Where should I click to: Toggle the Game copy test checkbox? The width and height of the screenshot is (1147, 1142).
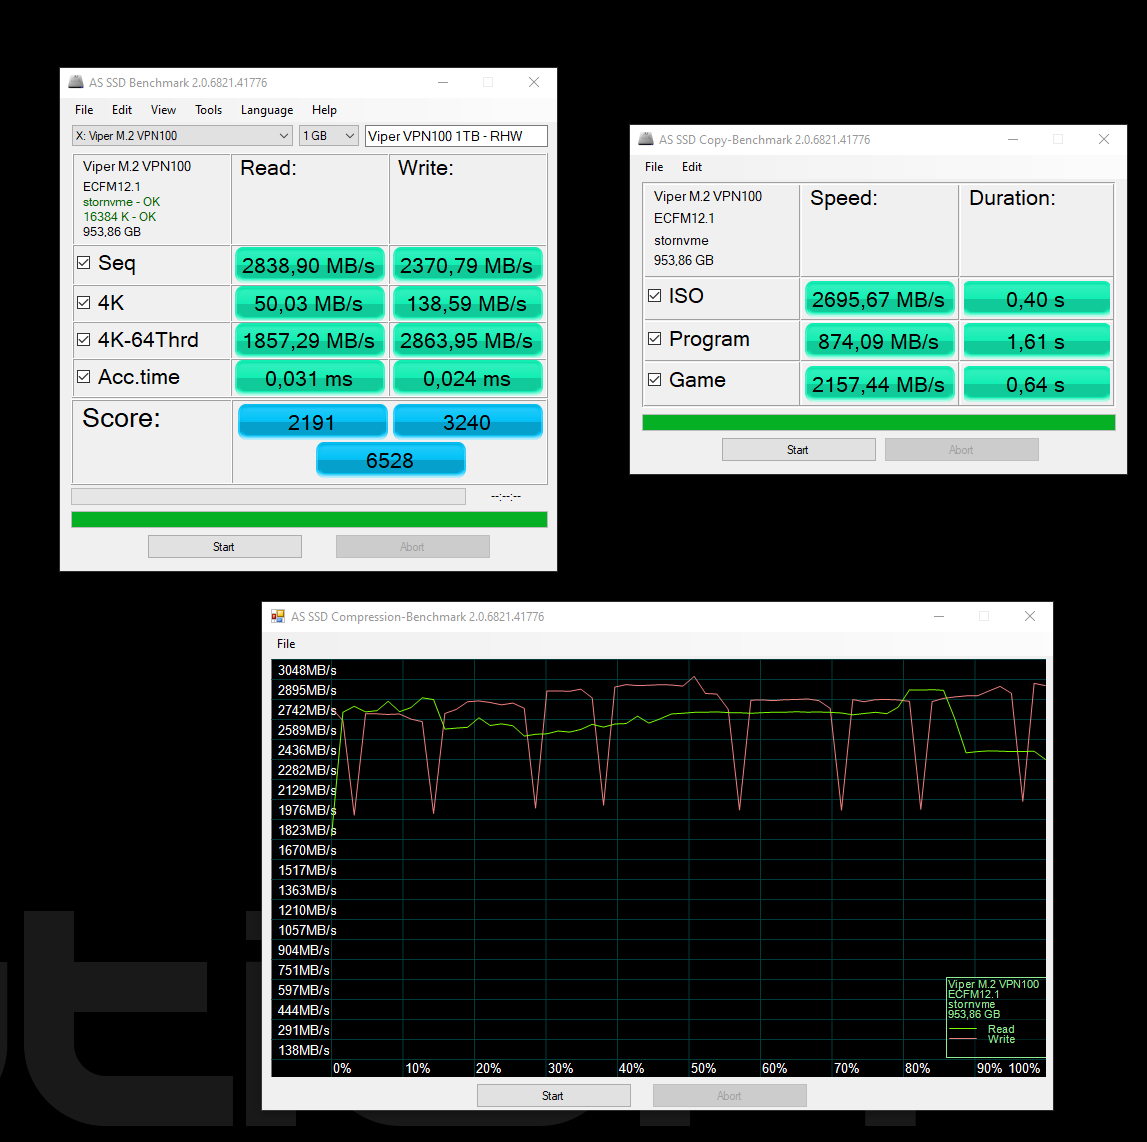pyautogui.click(x=655, y=380)
